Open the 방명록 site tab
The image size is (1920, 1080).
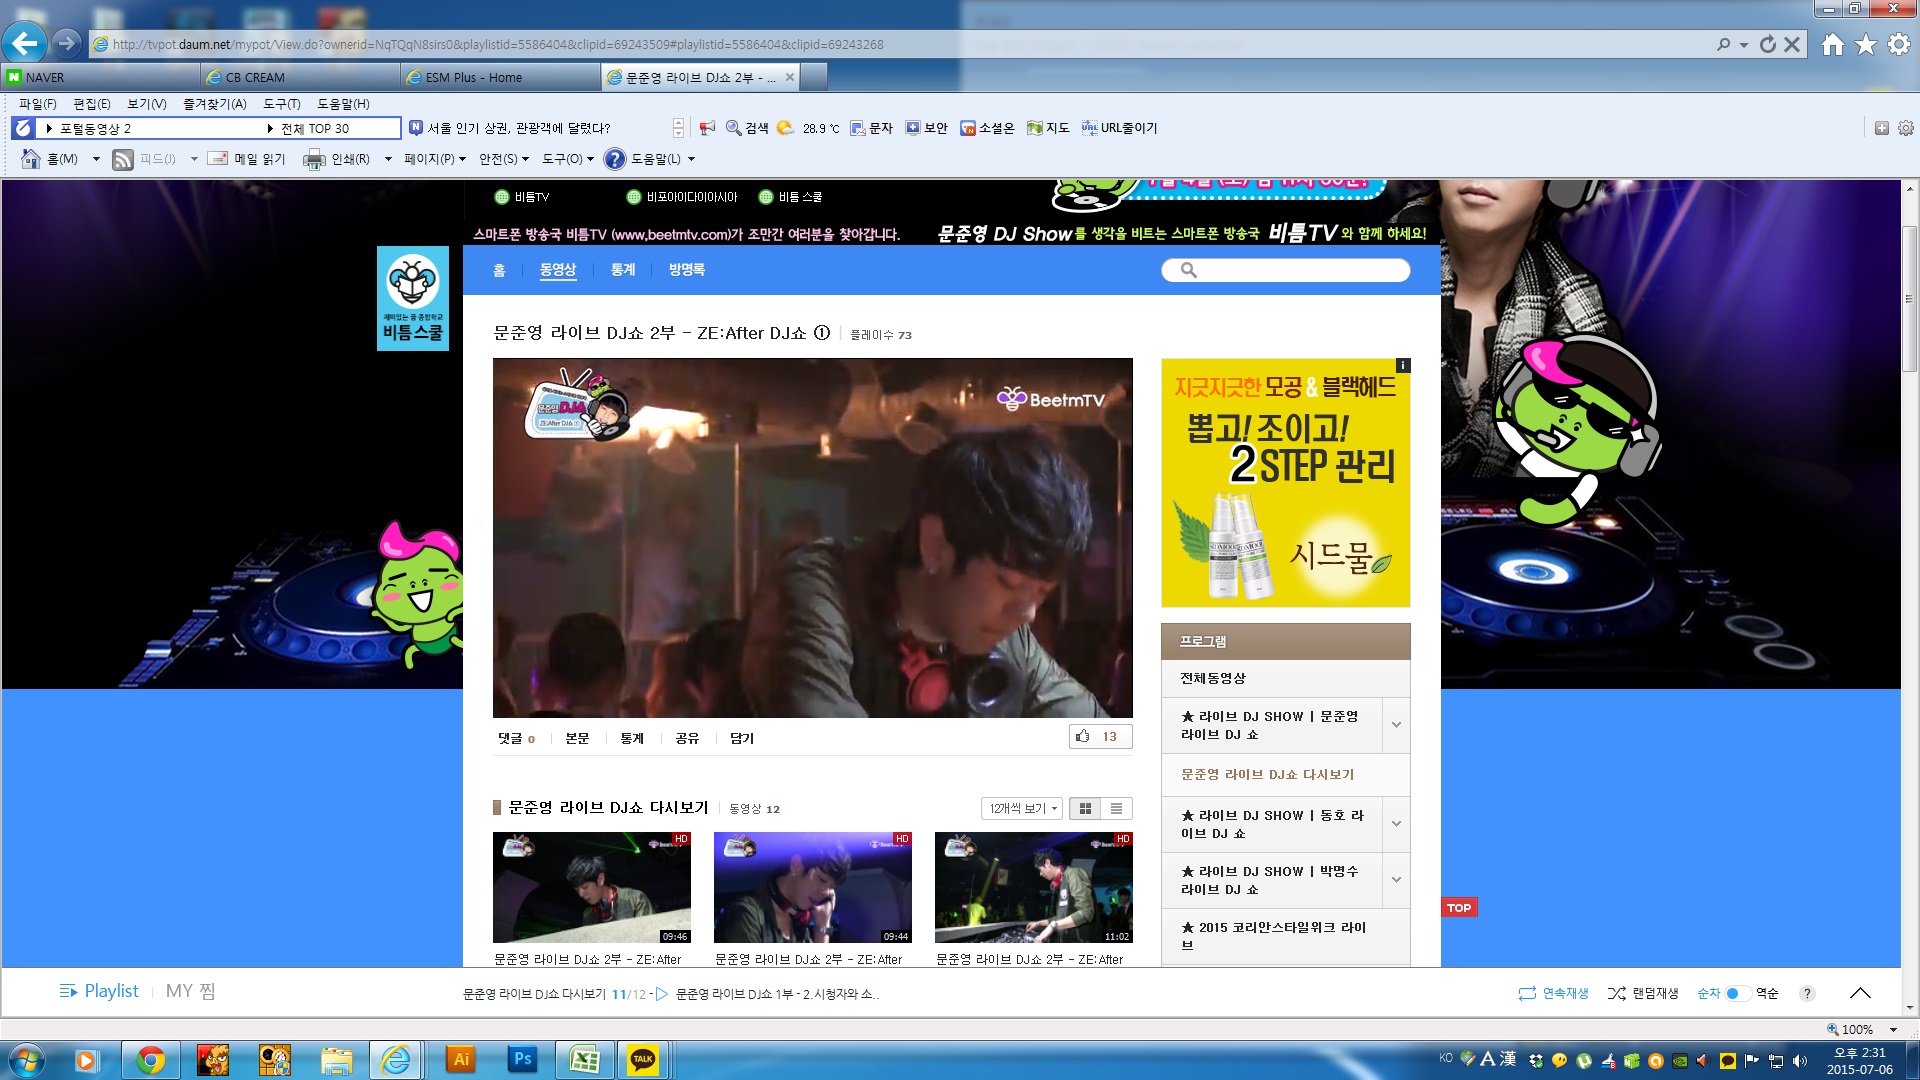click(x=687, y=270)
